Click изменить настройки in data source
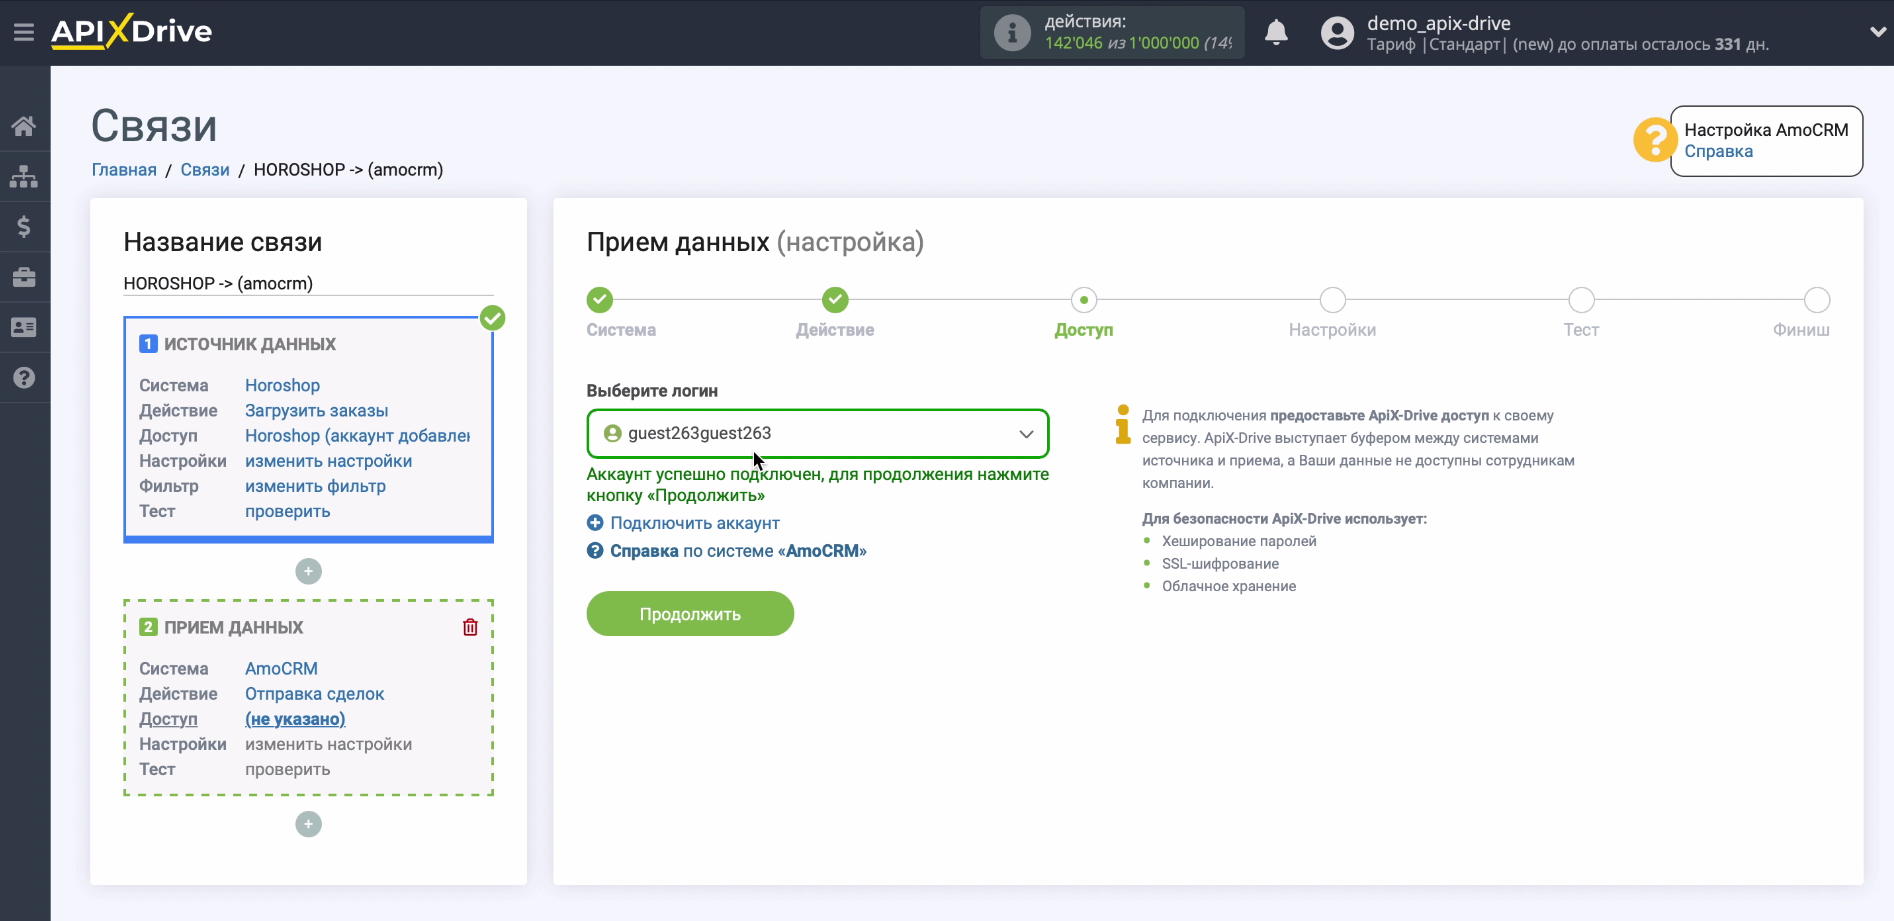The width and height of the screenshot is (1894, 921). 328,461
